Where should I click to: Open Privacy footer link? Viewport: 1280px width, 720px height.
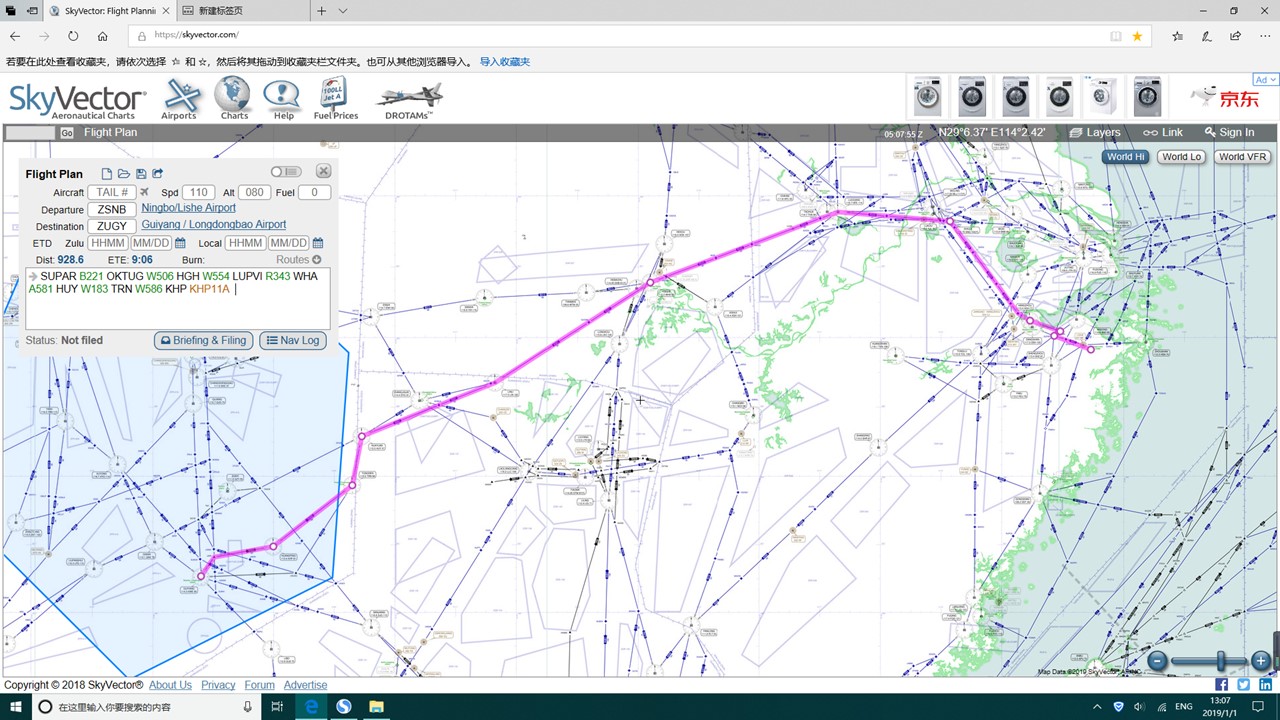[218, 685]
